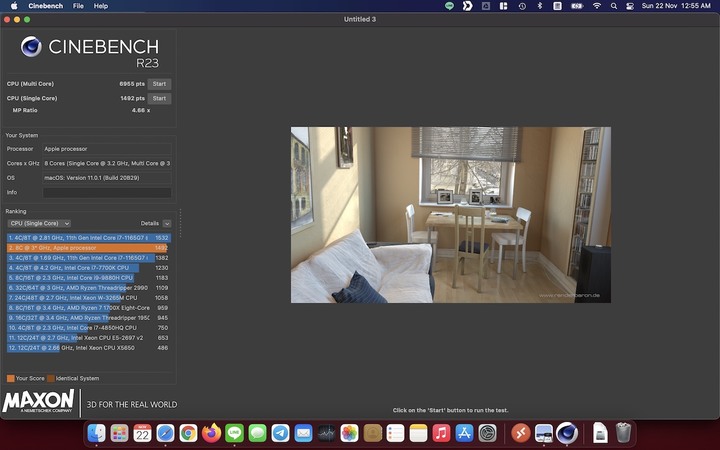This screenshot has height=450, width=720.
Task: Launch Google Chrome from the Dock
Action: point(188,433)
